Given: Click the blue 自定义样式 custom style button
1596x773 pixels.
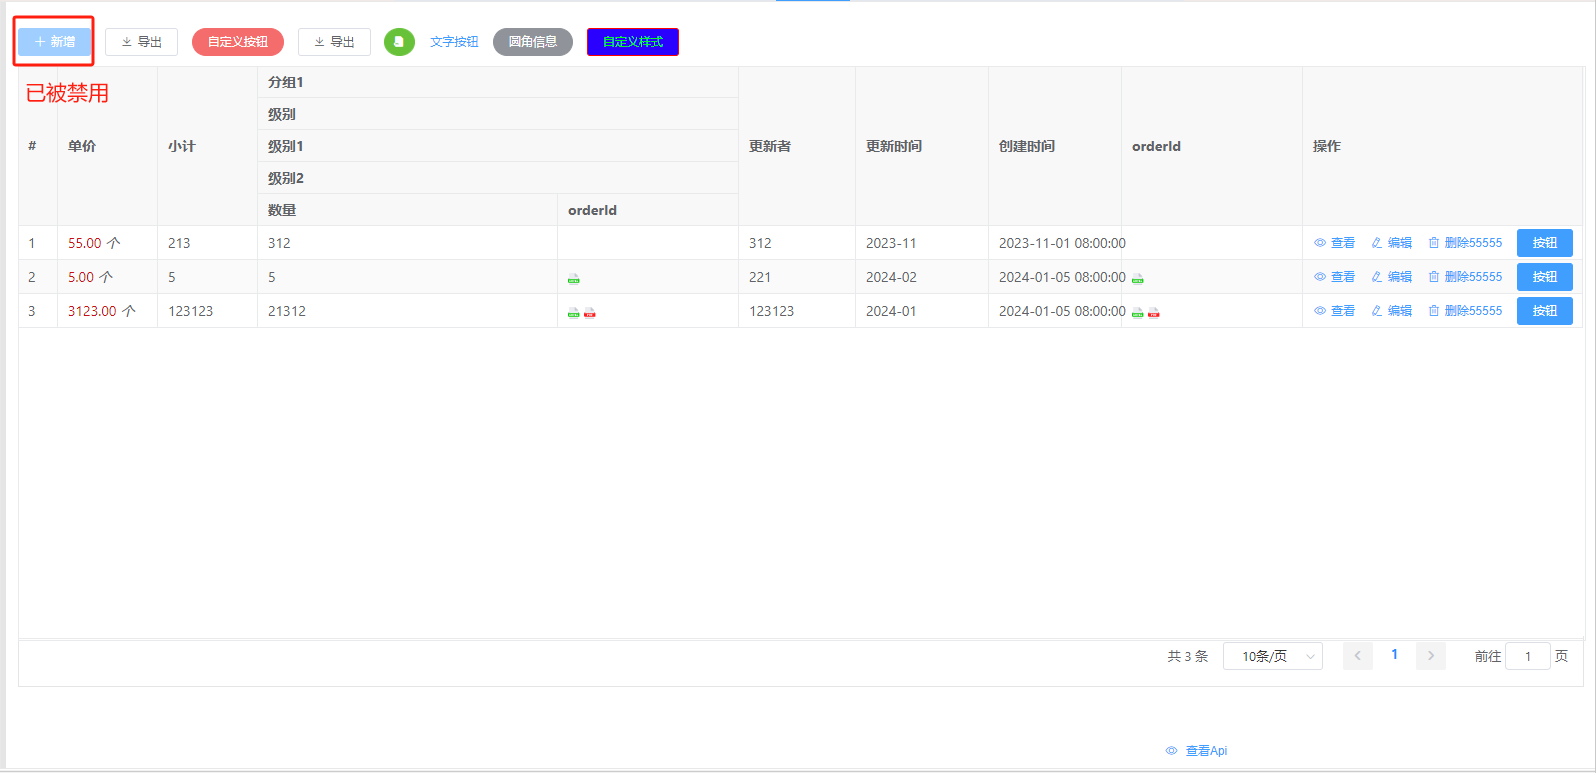Looking at the screenshot, I should [632, 42].
